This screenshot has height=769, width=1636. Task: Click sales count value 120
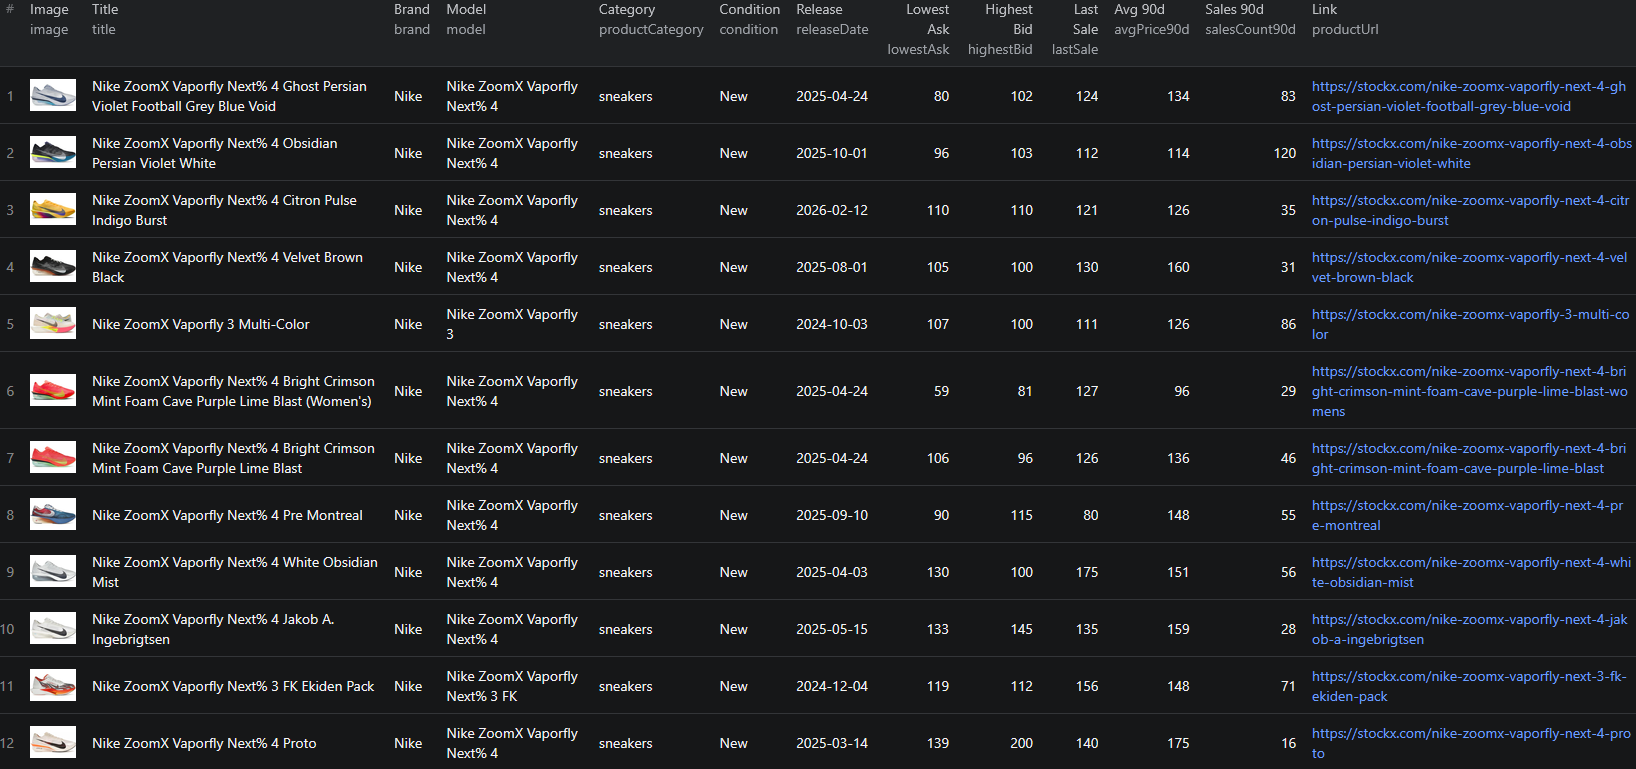(x=1285, y=153)
